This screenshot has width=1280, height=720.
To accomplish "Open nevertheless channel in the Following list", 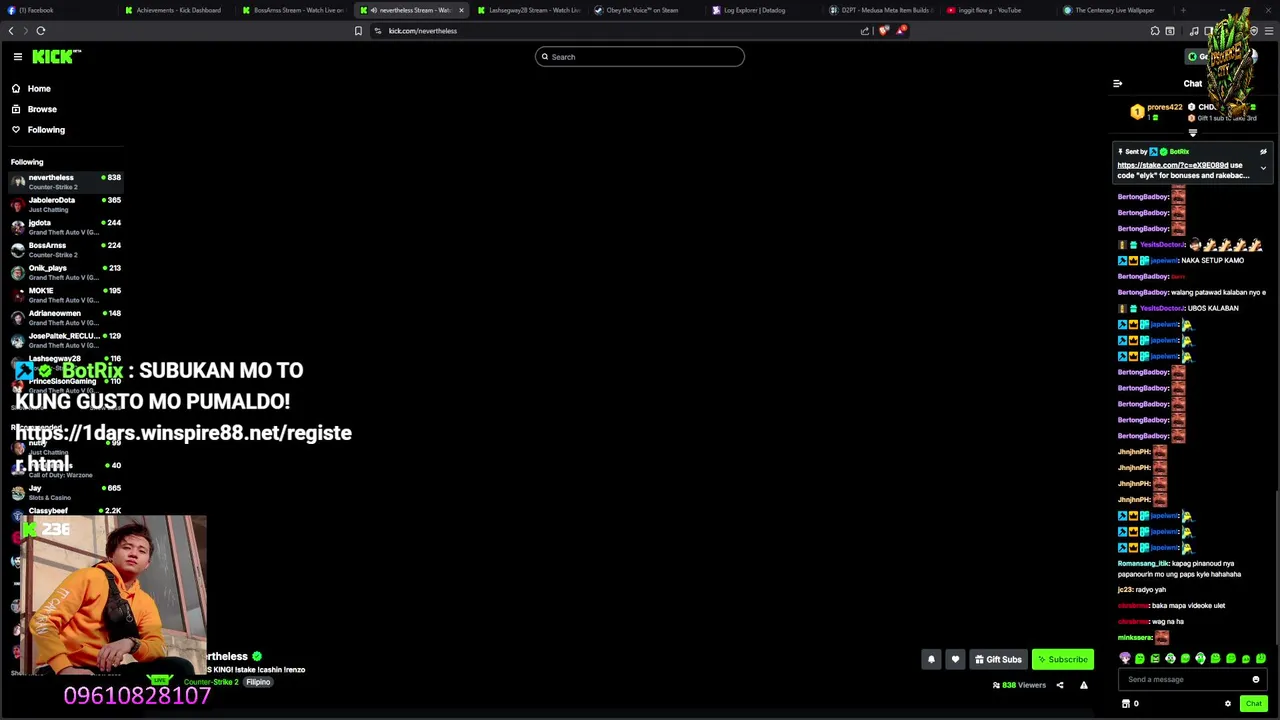I will pyautogui.click(x=65, y=181).
